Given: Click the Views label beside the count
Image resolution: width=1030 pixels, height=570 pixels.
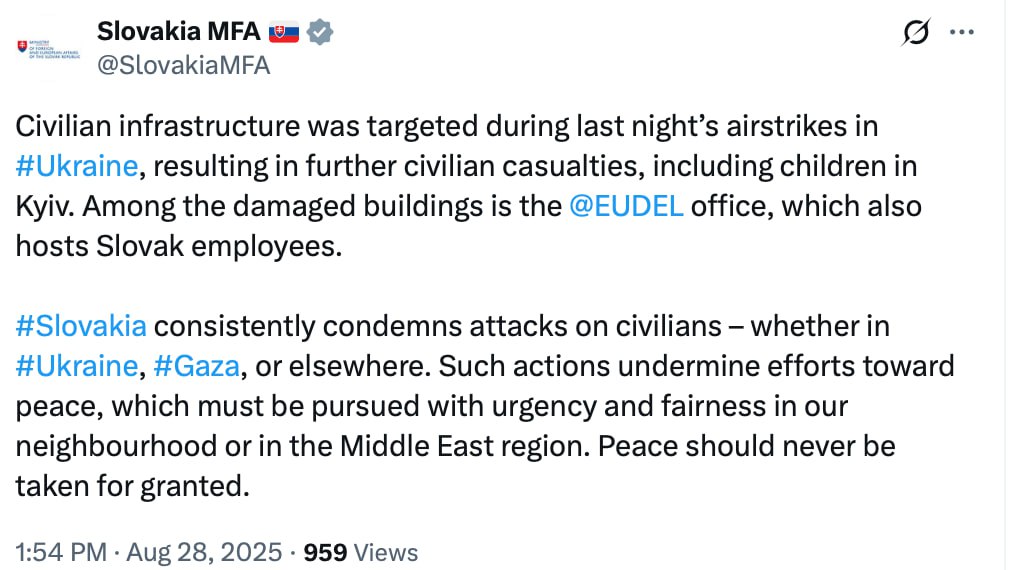Looking at the screenshot, I should click(x=385, y=552).
